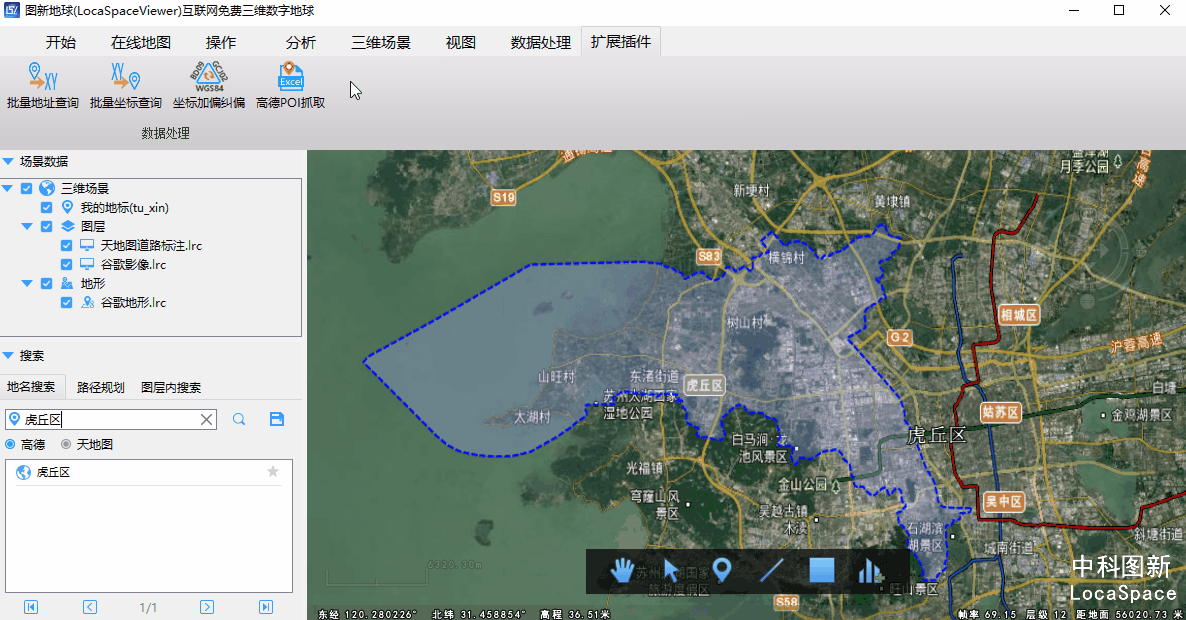
Task: Click the magnifier search icon beside search box
Action: tap(239, 419)
